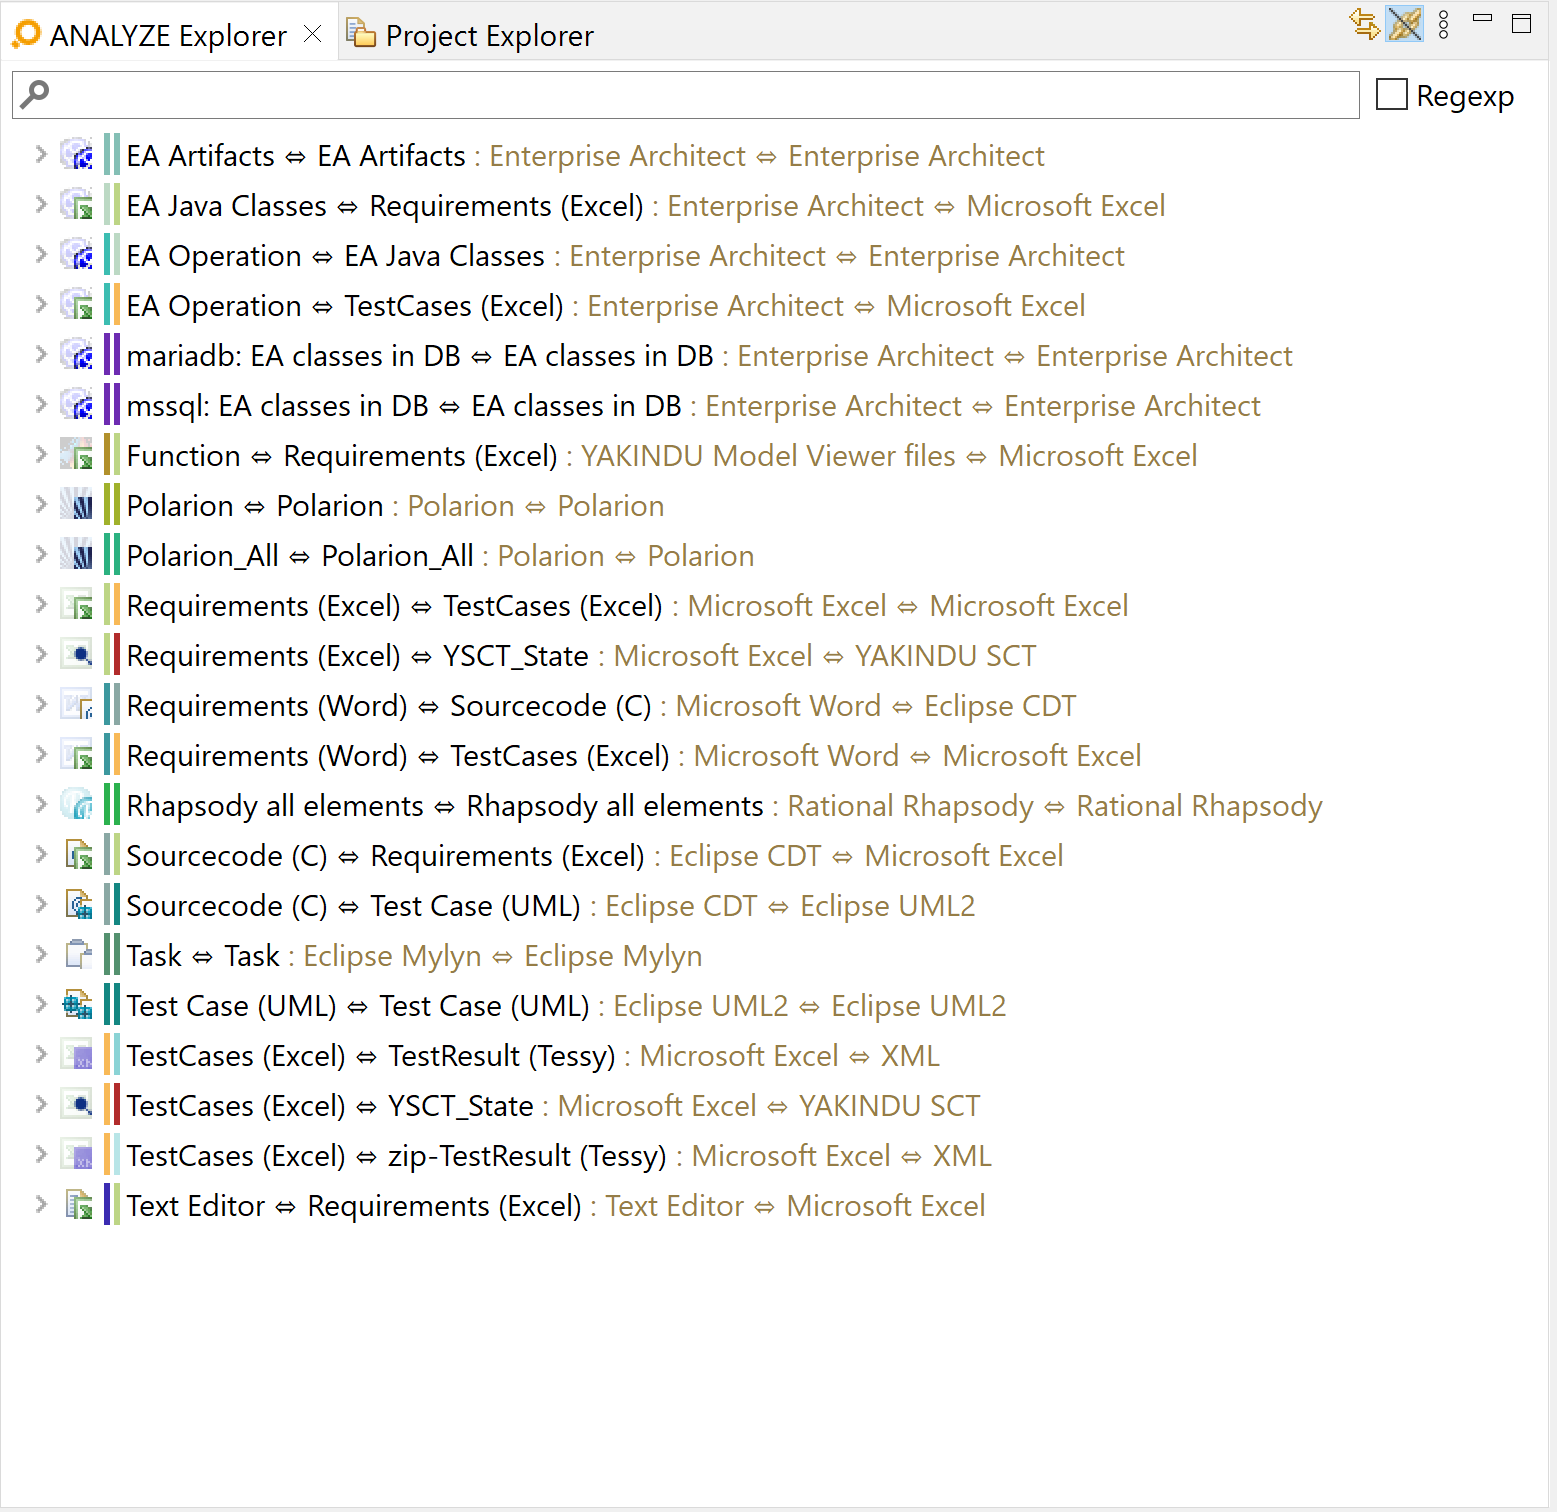Click icon of TestCases (Excel) ⇔ YSCT_State row
This screenshot has width=1557, height=1512.
[x=77, y=1105]
